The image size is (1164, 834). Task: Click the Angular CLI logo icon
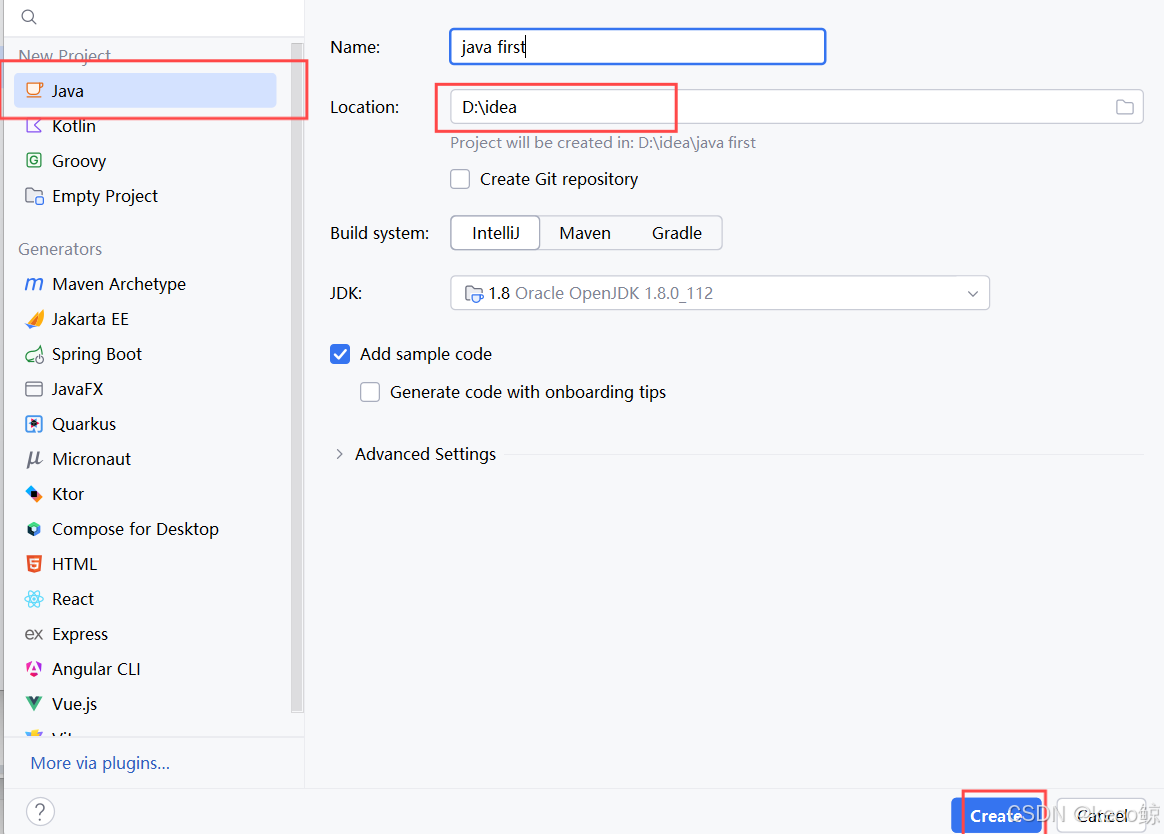click(34, 669)
